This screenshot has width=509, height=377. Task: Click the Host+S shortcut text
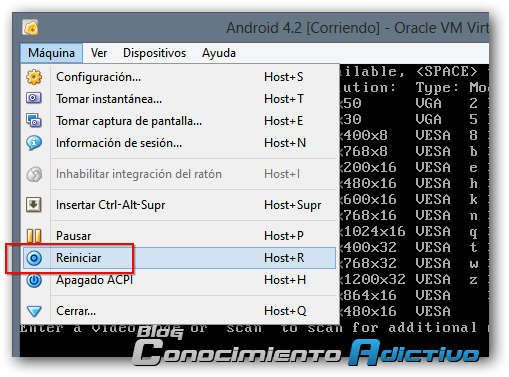(x=284, y=77)
